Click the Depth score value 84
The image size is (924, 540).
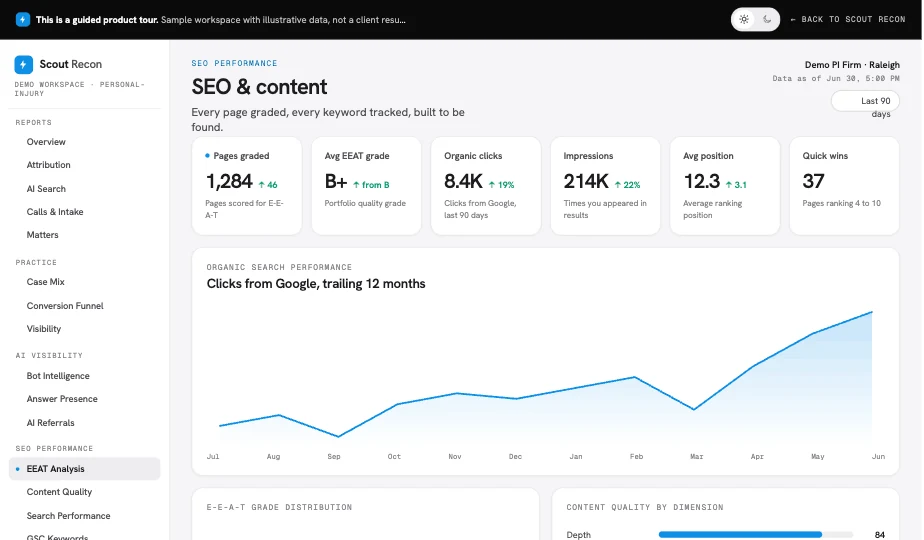[x=880, y=535]
